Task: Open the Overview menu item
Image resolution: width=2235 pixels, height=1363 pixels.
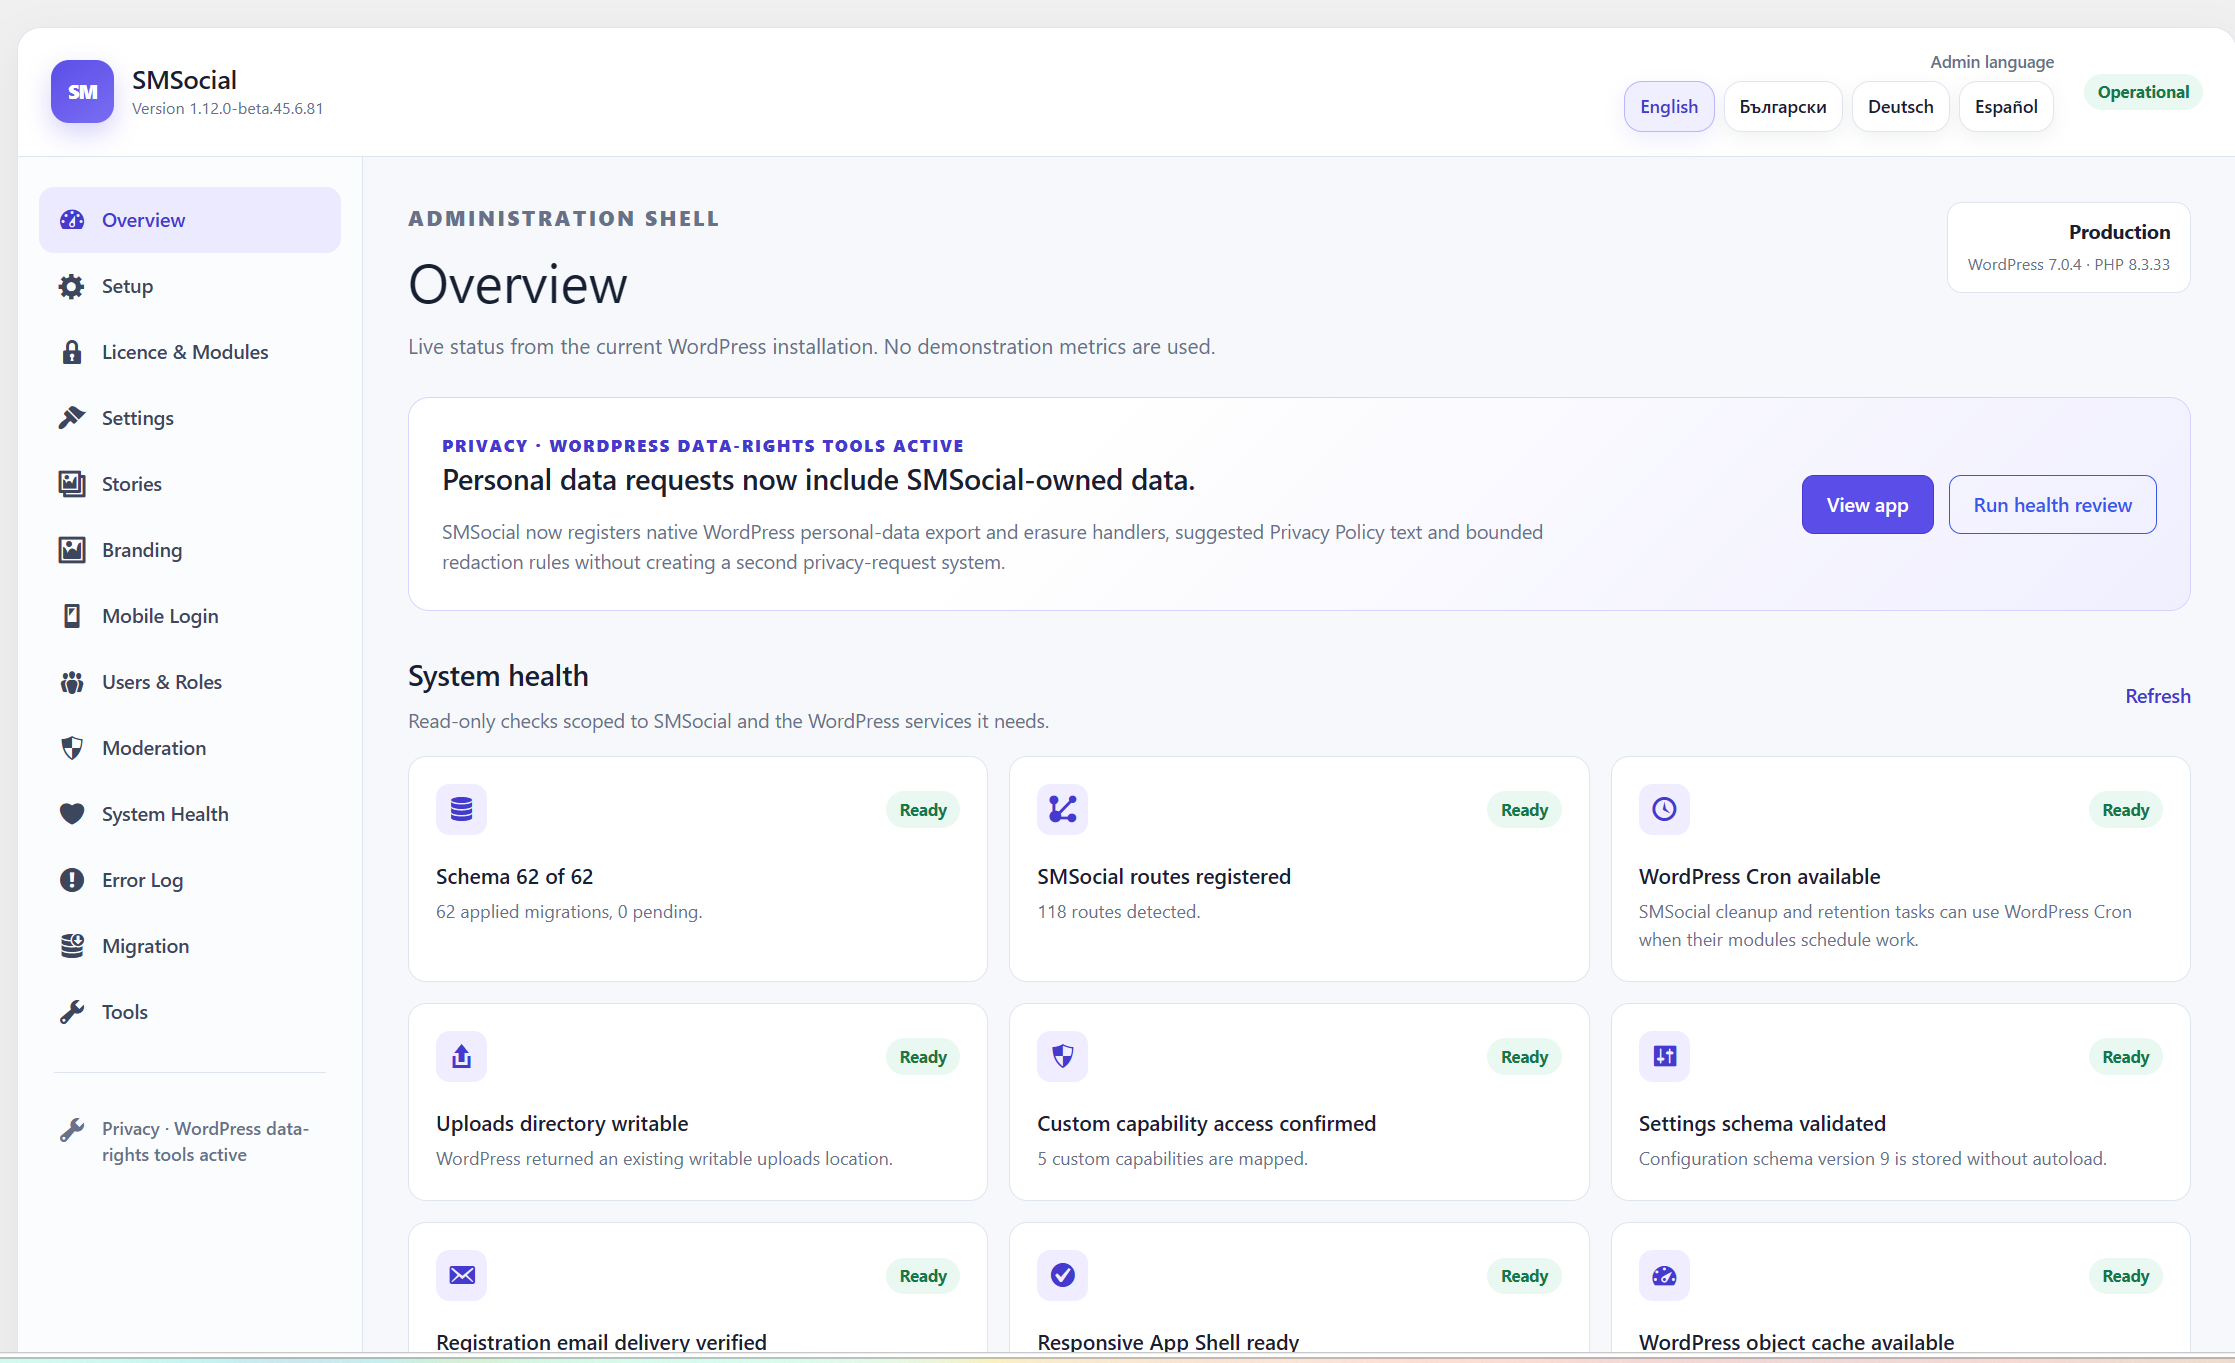Action: tap(190, 220)
